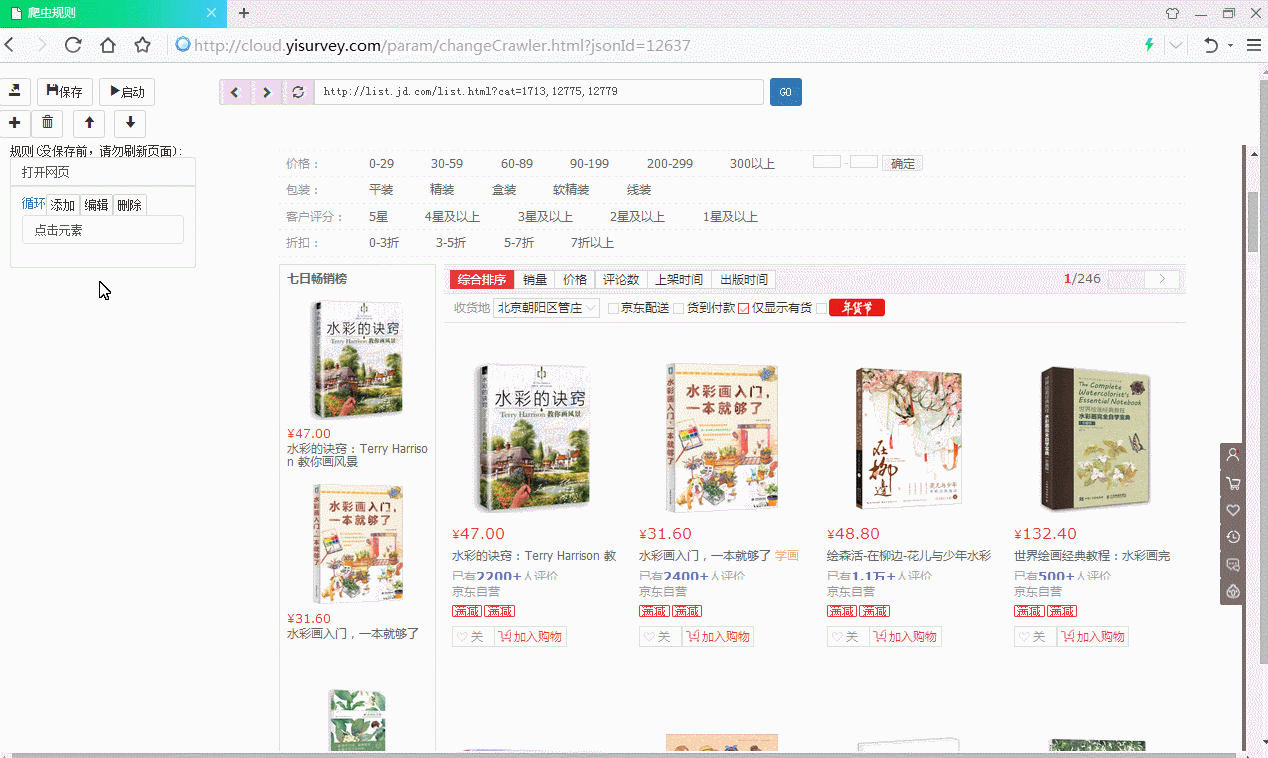Image resolution: width=1268 pixels, height=758 pixels.
Task: Go forward in embedded page navigator
Action: click(x=267, y=92)
